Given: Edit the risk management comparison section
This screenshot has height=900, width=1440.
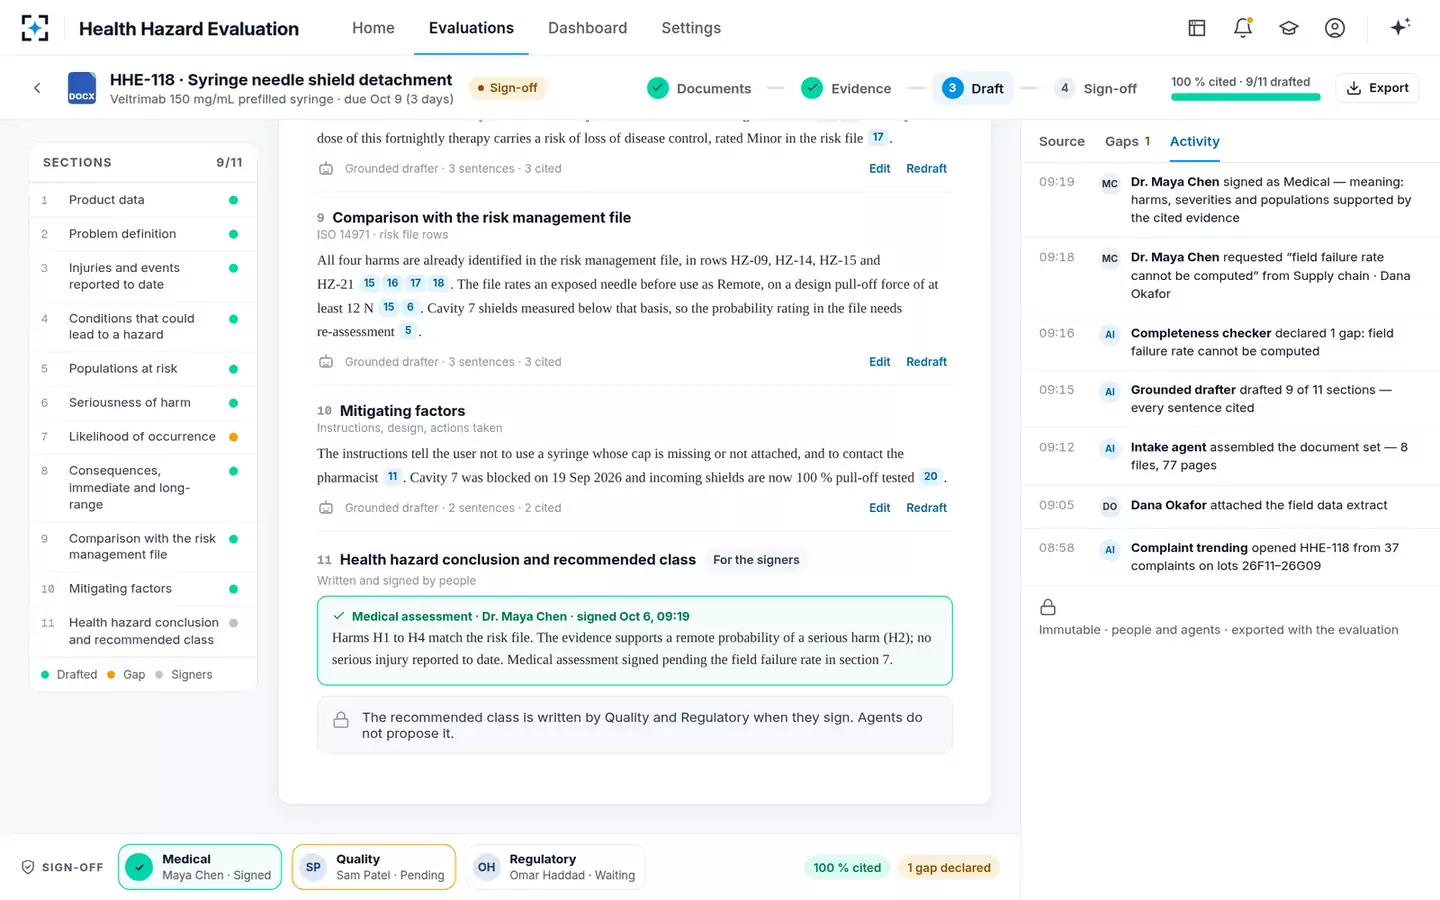Looking at the screenshot, I should 879,362.
